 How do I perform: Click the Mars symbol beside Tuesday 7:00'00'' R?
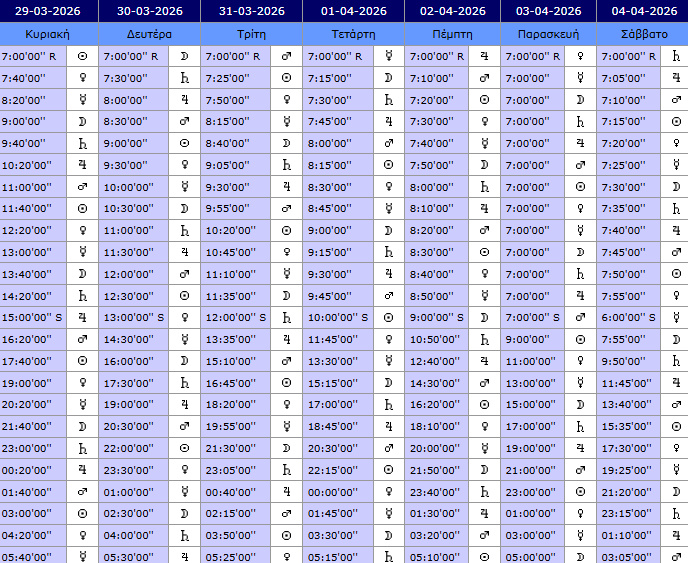[x=286, y=56]
